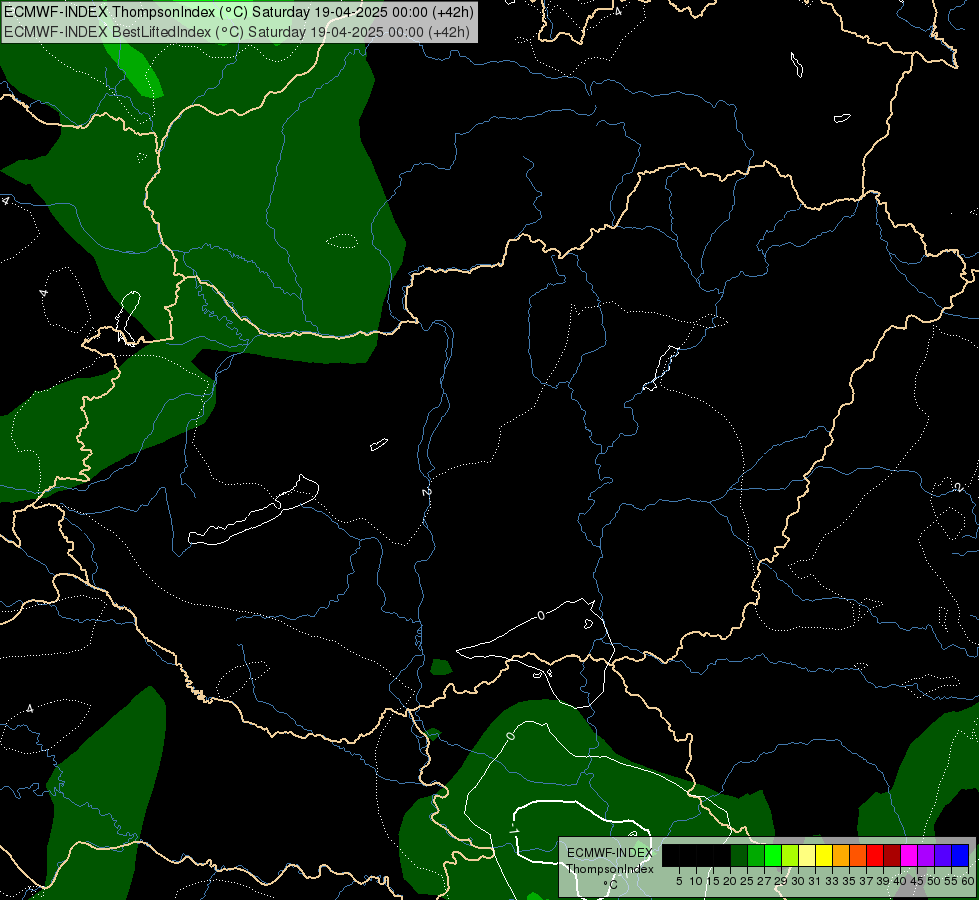
Task: Click the pure yellow legend swatch above 31-33
Action: tap(824, 856)
